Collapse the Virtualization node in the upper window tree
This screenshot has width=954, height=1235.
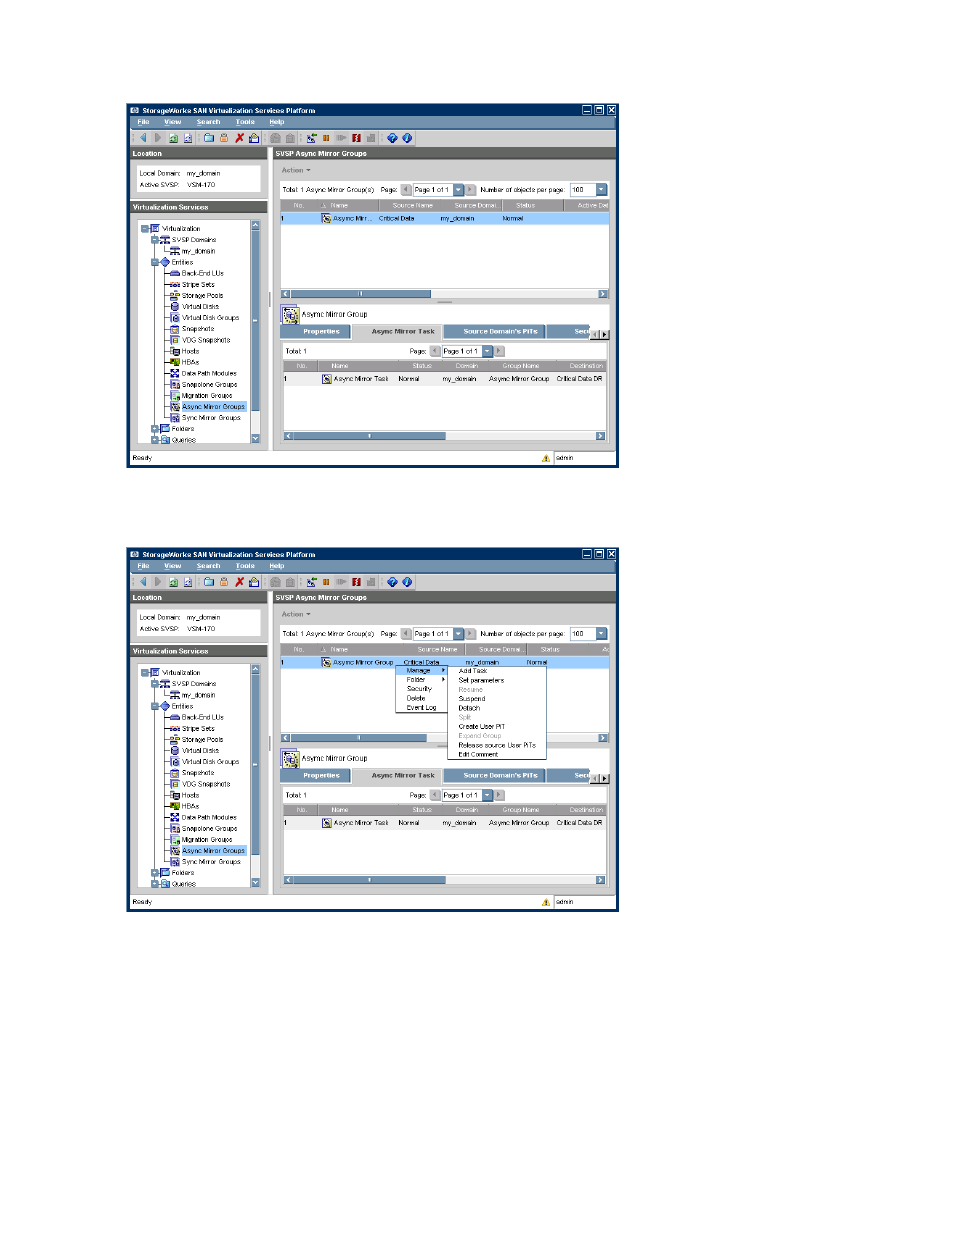(x=145, y=229)
